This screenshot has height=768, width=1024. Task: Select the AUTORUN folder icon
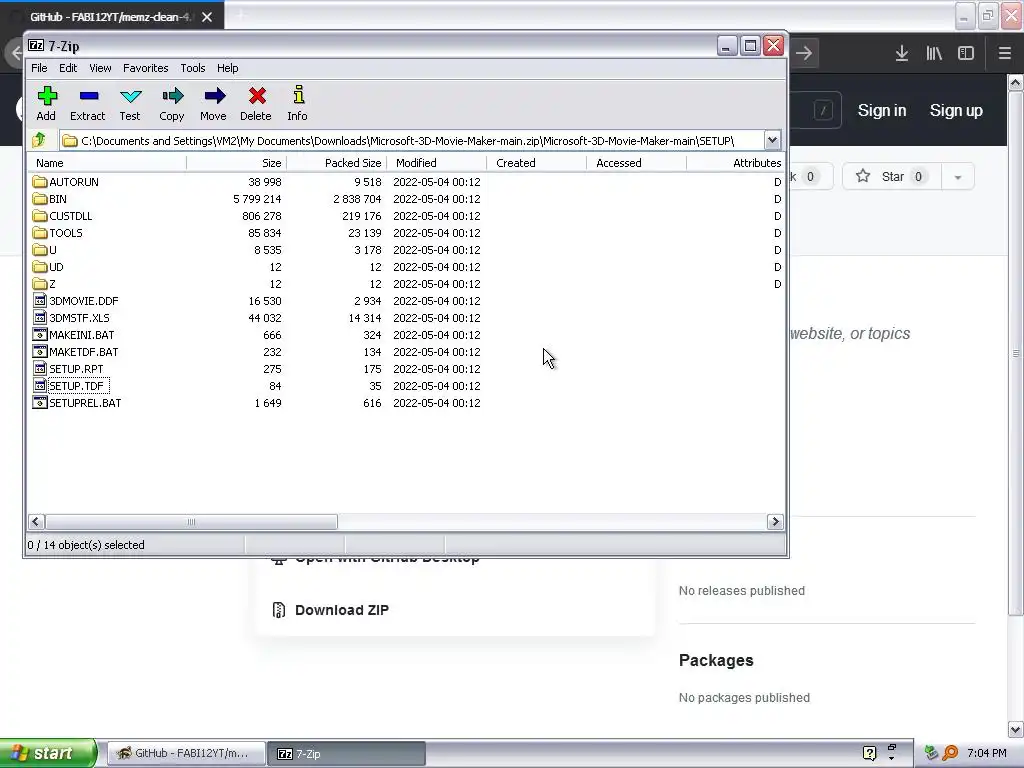(40, 182)
